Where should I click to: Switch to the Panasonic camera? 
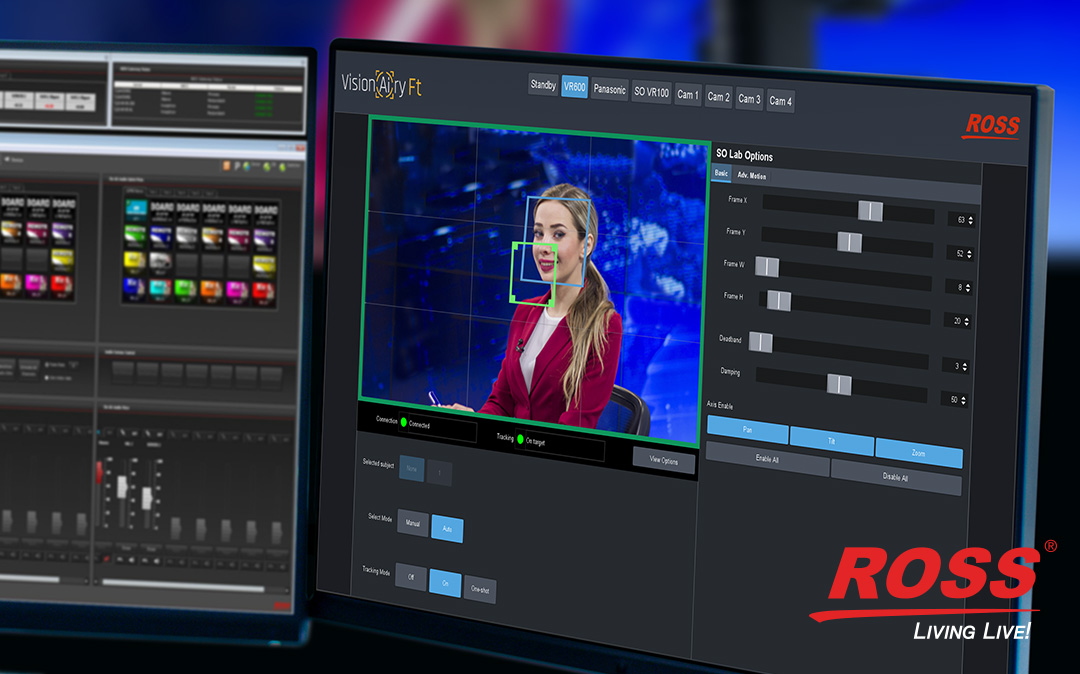(610, 89)
